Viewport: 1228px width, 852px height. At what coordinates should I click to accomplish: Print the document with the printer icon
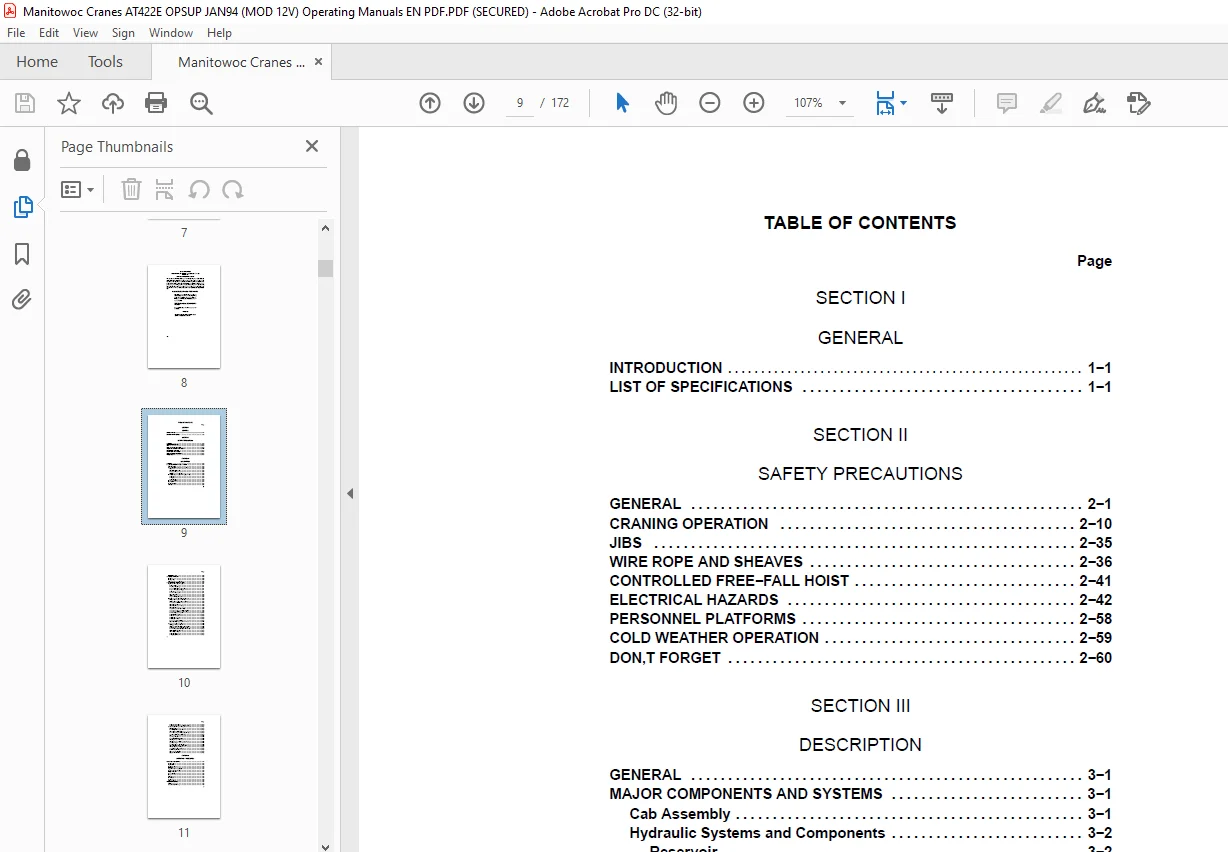tap(156, 103)
